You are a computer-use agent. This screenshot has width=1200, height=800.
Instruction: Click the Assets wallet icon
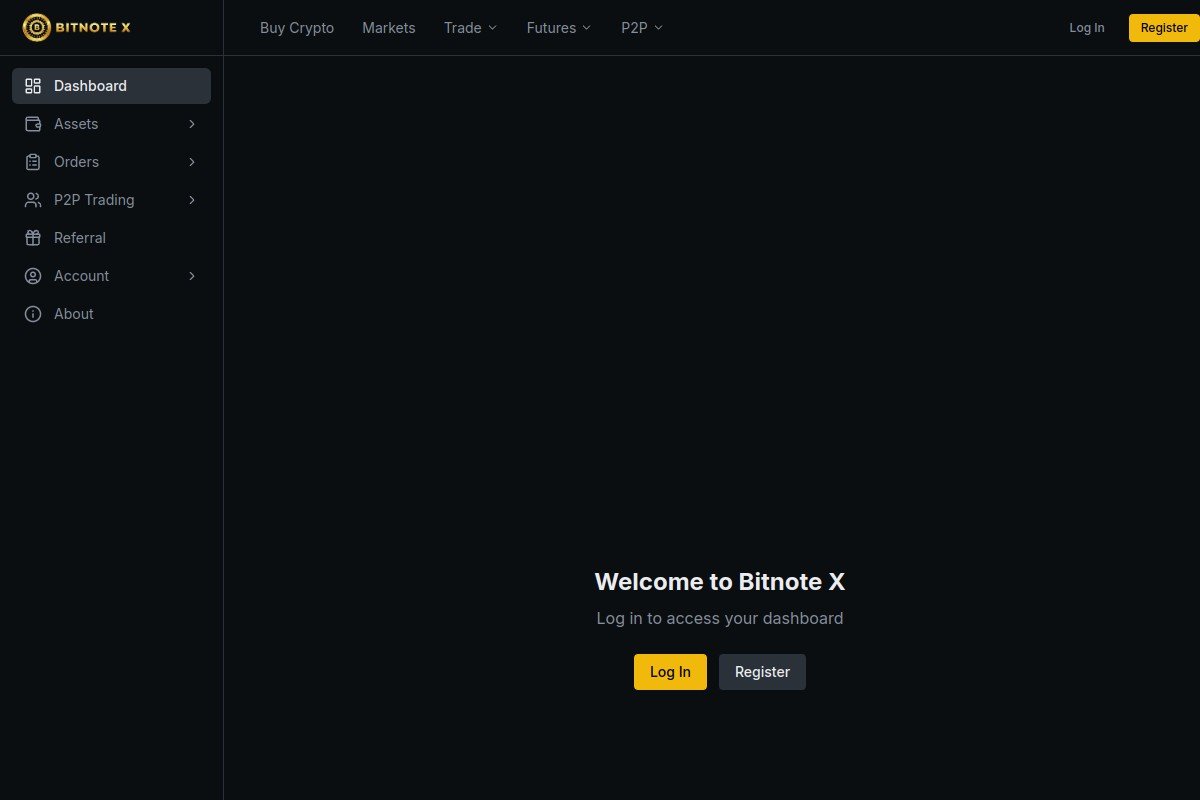click(33, 124)
